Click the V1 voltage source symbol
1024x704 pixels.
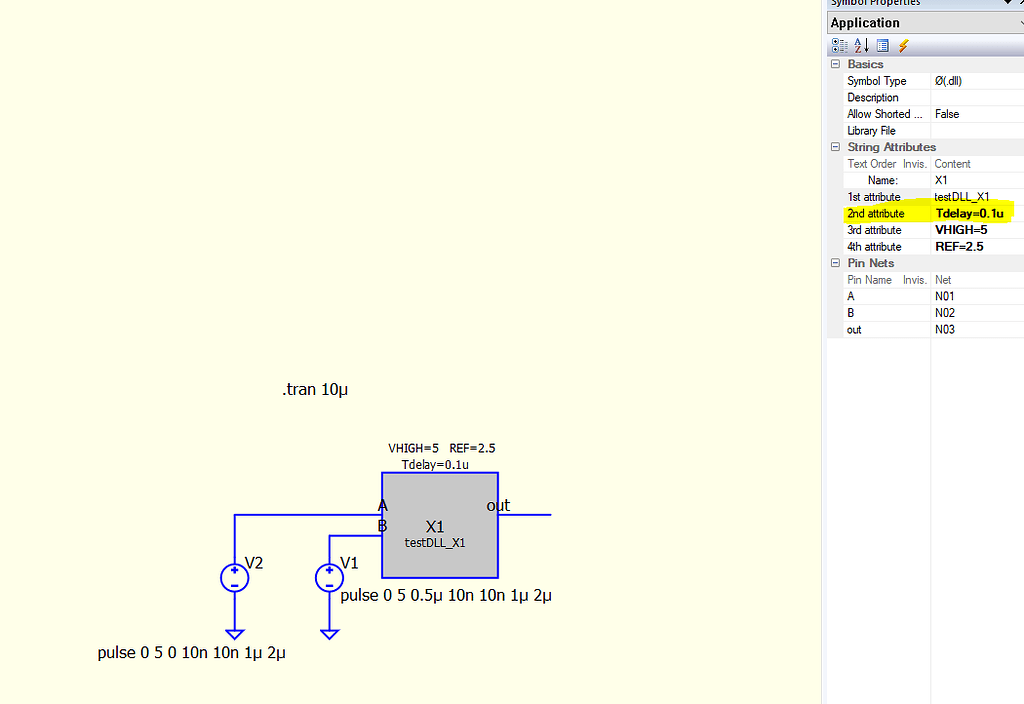click(x=329, y=577)
